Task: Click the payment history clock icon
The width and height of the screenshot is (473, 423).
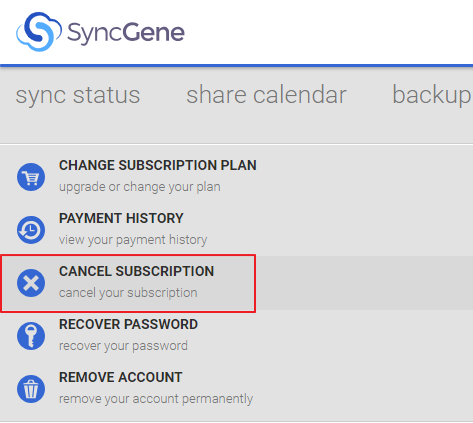Action: [31, 230]
